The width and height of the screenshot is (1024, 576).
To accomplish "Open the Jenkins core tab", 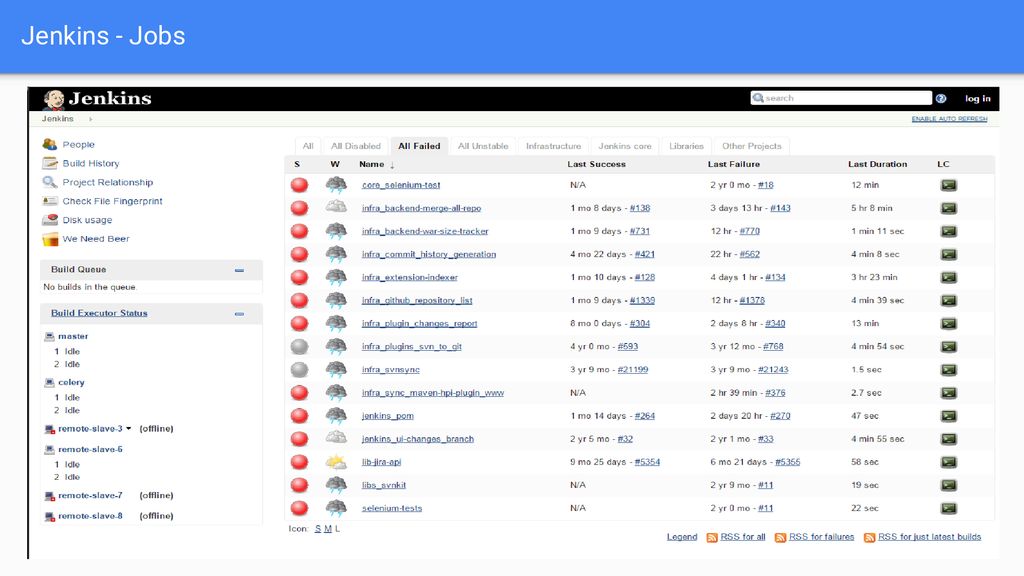I will (625, 146).
